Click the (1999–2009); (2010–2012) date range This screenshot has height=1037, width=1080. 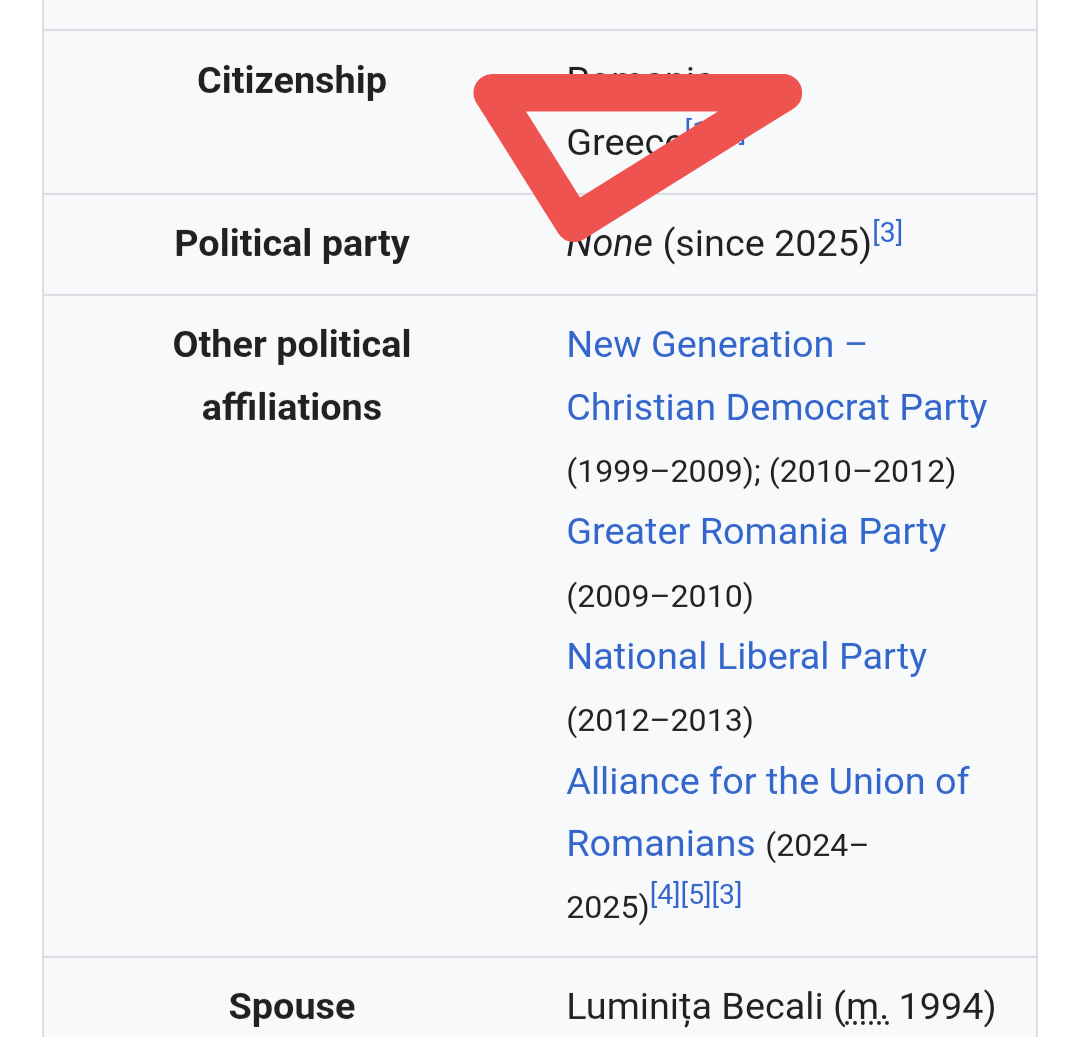click(761, 472)
